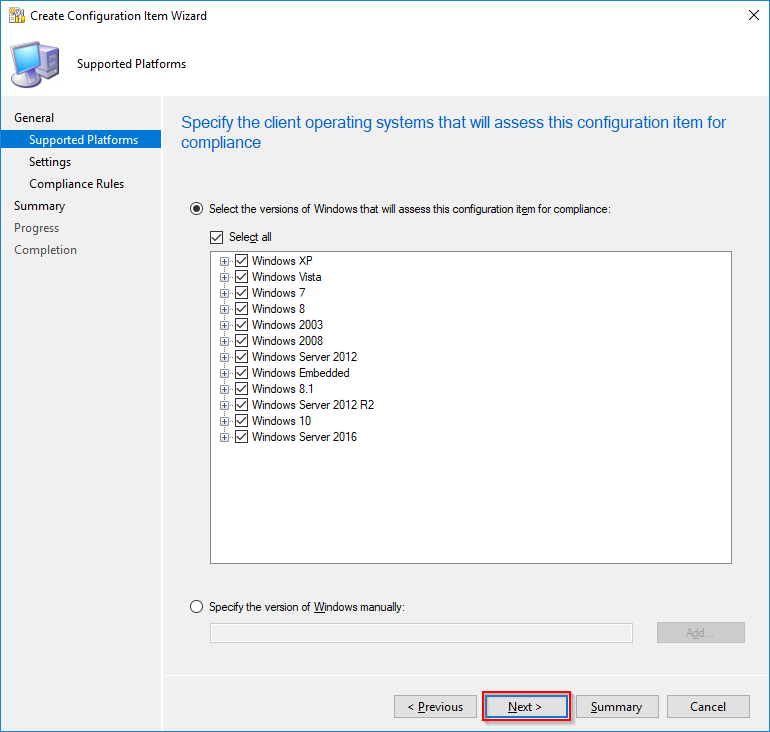
Task: Click the Summary button at bottom
Action: click(617, 706)
